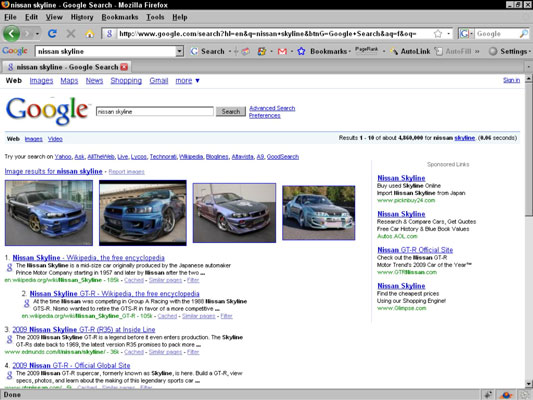Show more toolbar buttons via chevron

[x=477, y=51]
